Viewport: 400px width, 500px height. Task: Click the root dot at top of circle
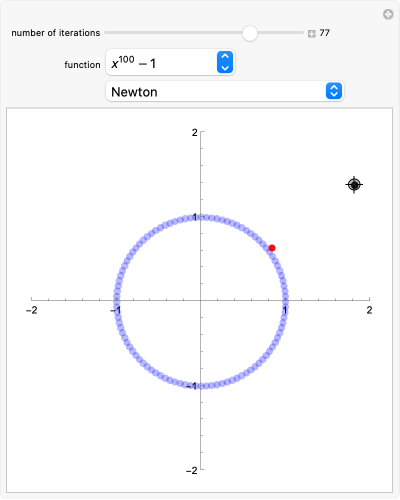(201, 217)
